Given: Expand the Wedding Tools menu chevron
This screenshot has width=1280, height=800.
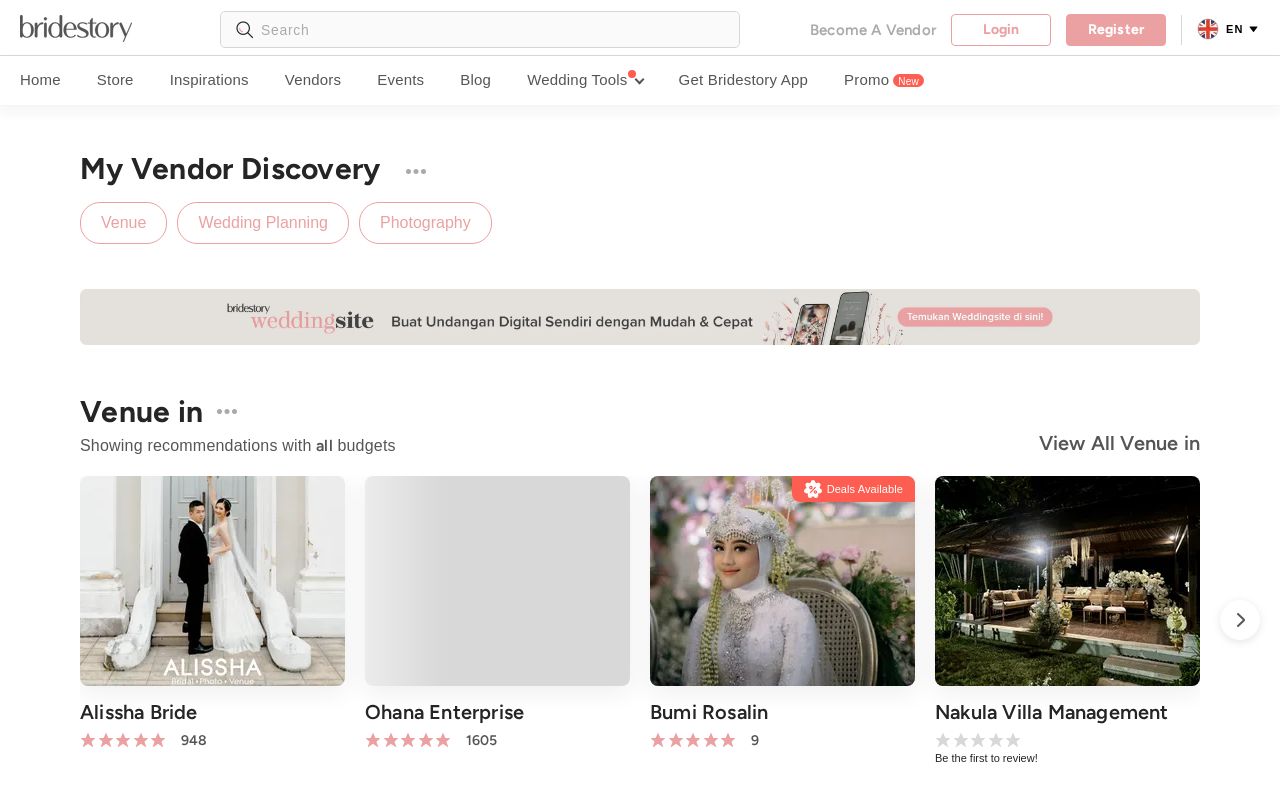Looking at the screenshot, I should (639, 81).
